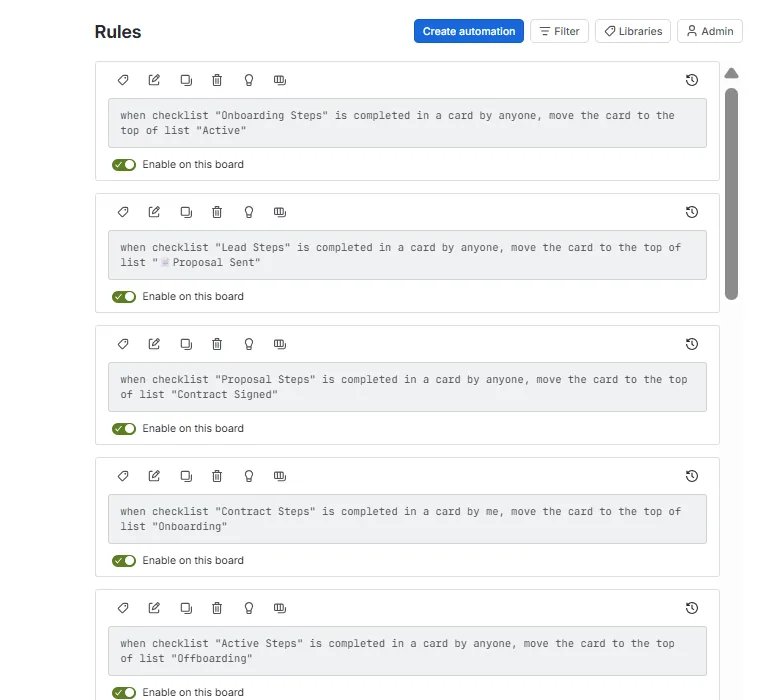
Task: Copy the Contract Steps rule
Action: point(186,476)
